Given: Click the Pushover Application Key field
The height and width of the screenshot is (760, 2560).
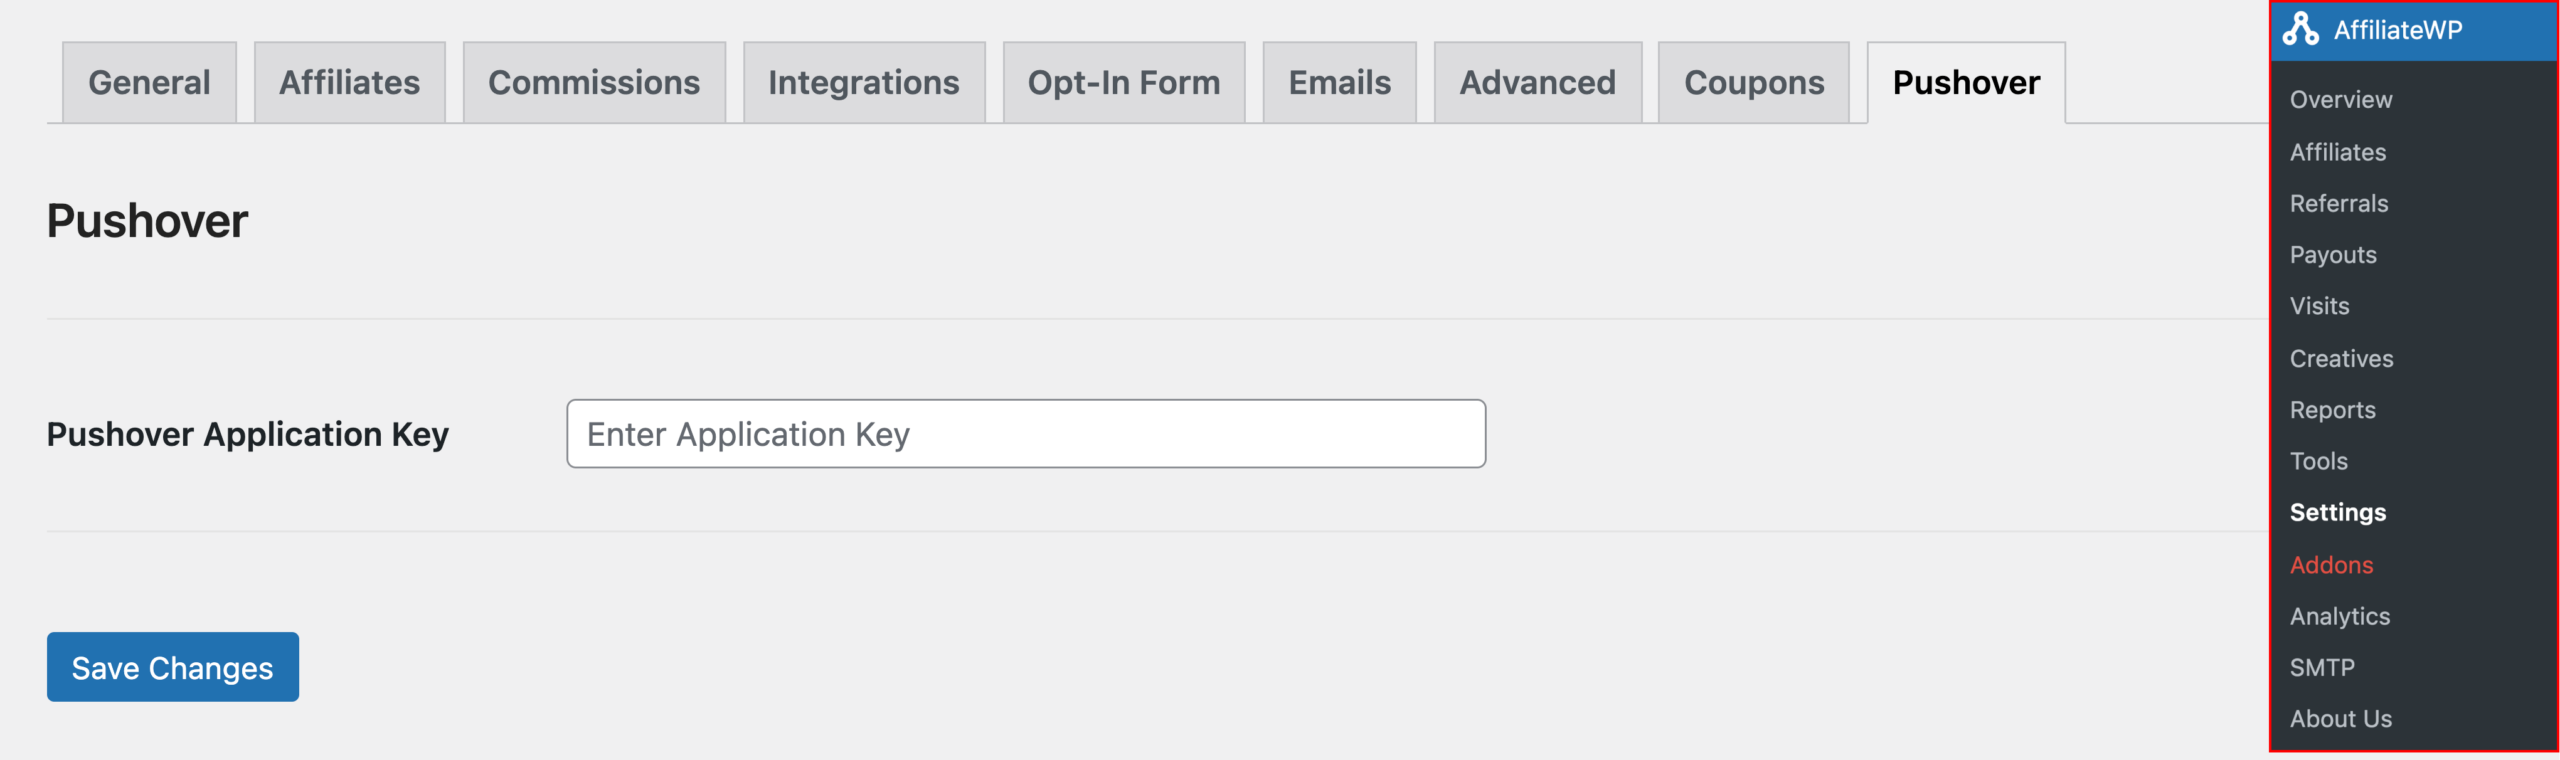Looking at the screenshot, I should (1024, 433).
